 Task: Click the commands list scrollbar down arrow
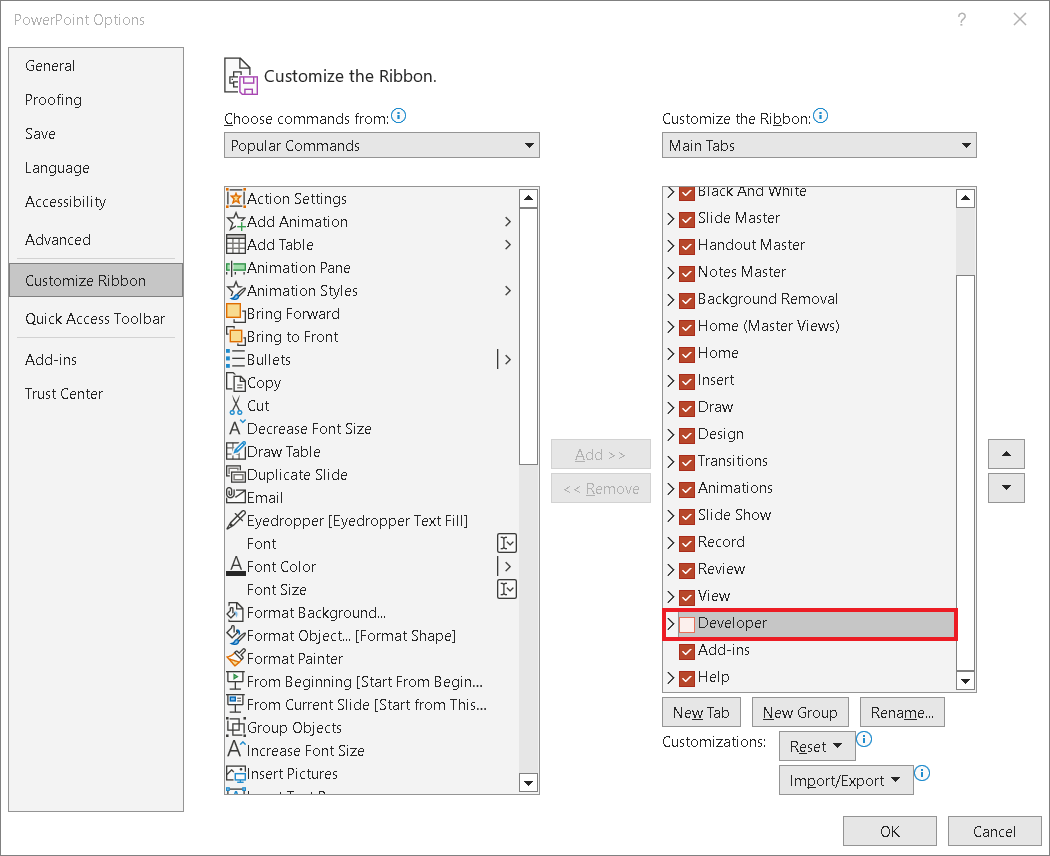point(528,783)
